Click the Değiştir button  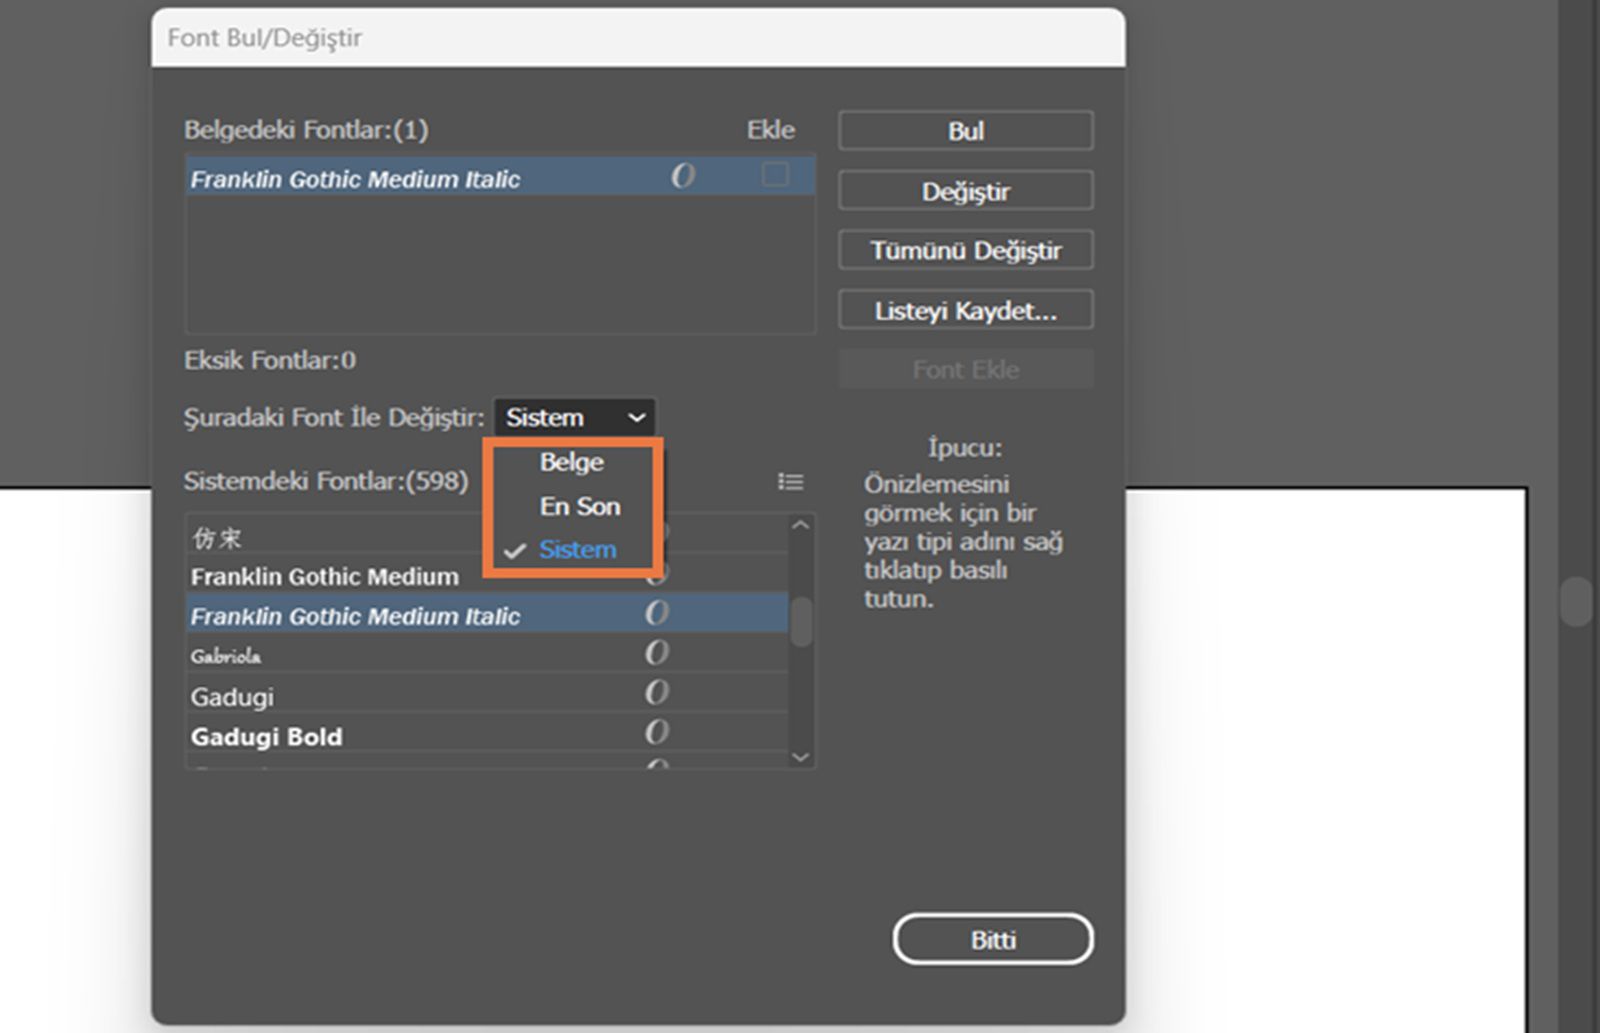click(965, 191)
